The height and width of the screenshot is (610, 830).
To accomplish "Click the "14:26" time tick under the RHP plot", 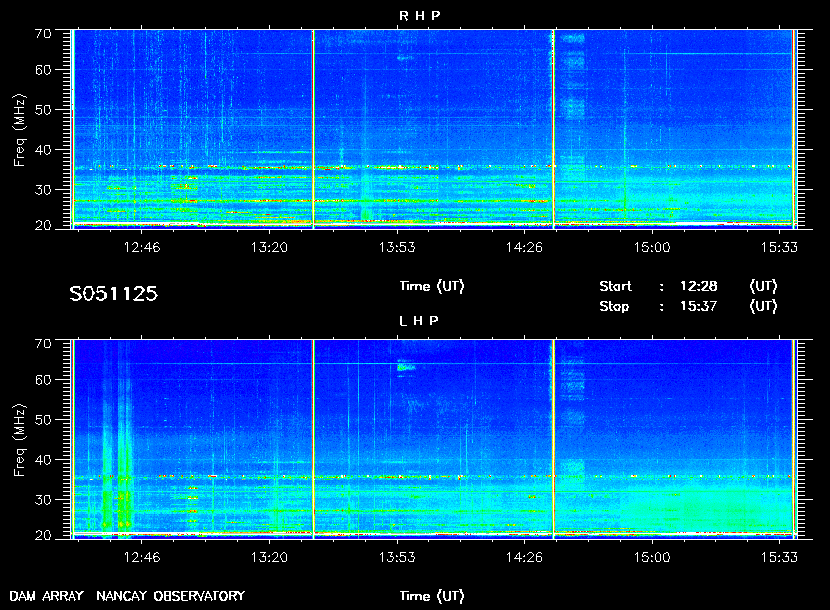I will coord(524,247).
